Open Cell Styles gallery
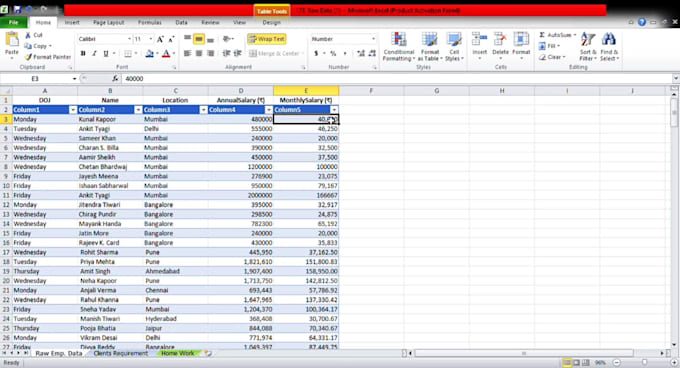Image resolution: width=680 pixels, height=368 pixels. [454, 46]
